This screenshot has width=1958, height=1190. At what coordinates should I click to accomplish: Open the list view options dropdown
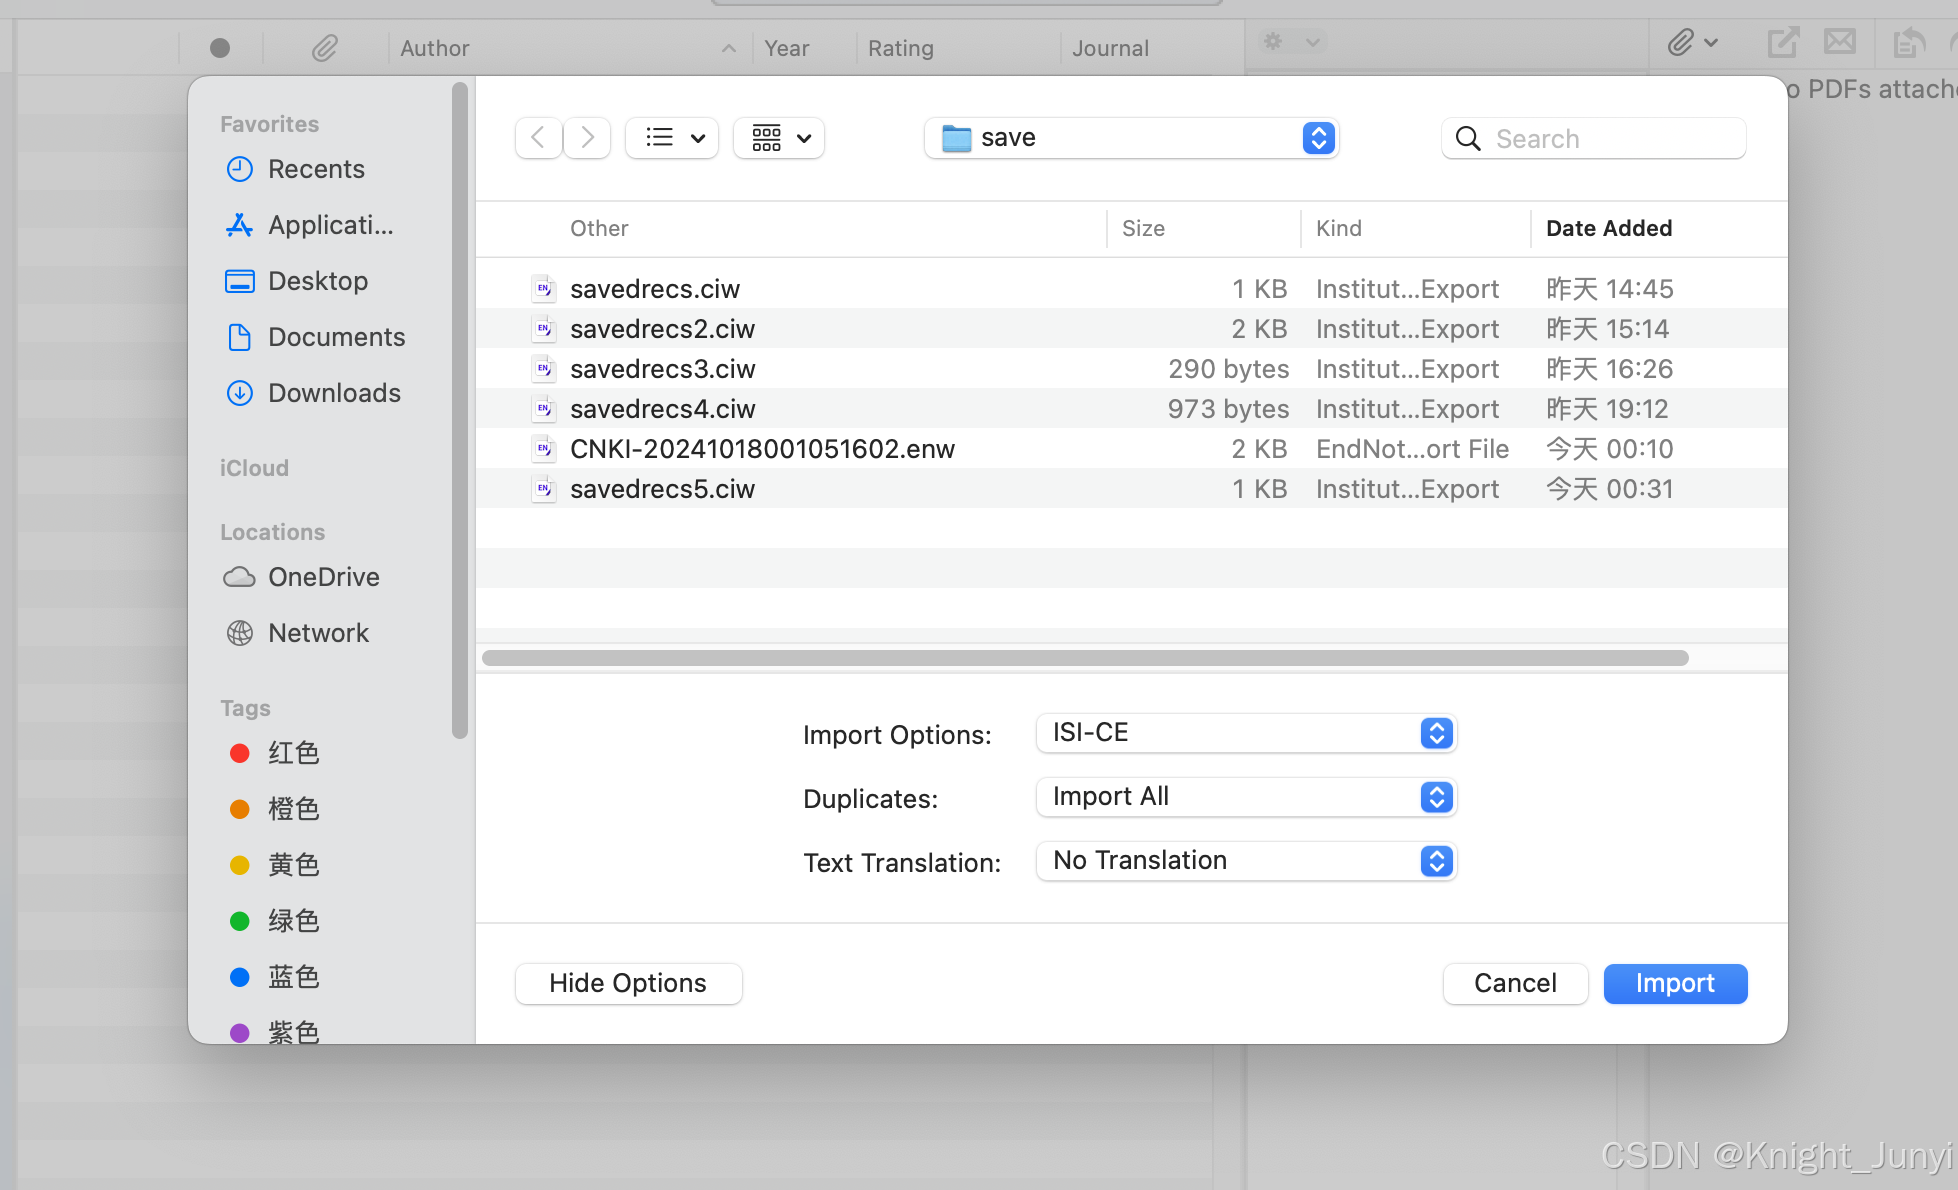pyautogui.click(x=672, y=138)
